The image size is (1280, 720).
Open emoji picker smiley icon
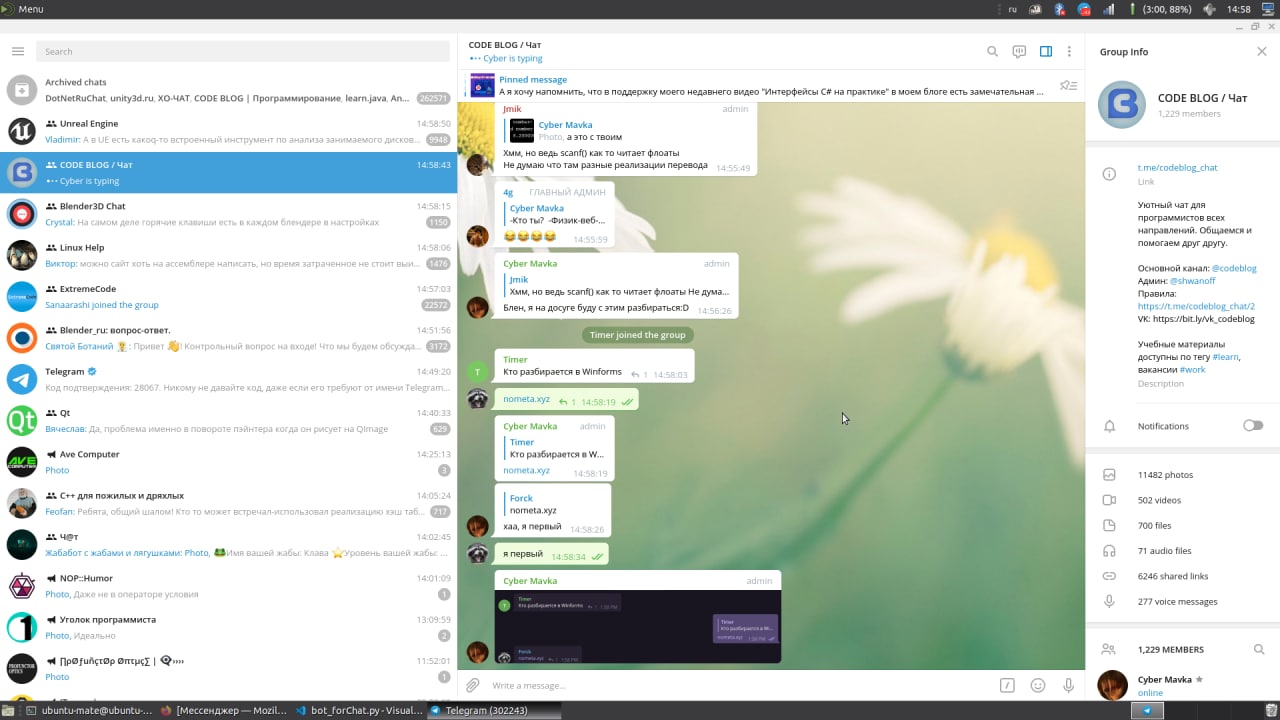[1038, 685]
